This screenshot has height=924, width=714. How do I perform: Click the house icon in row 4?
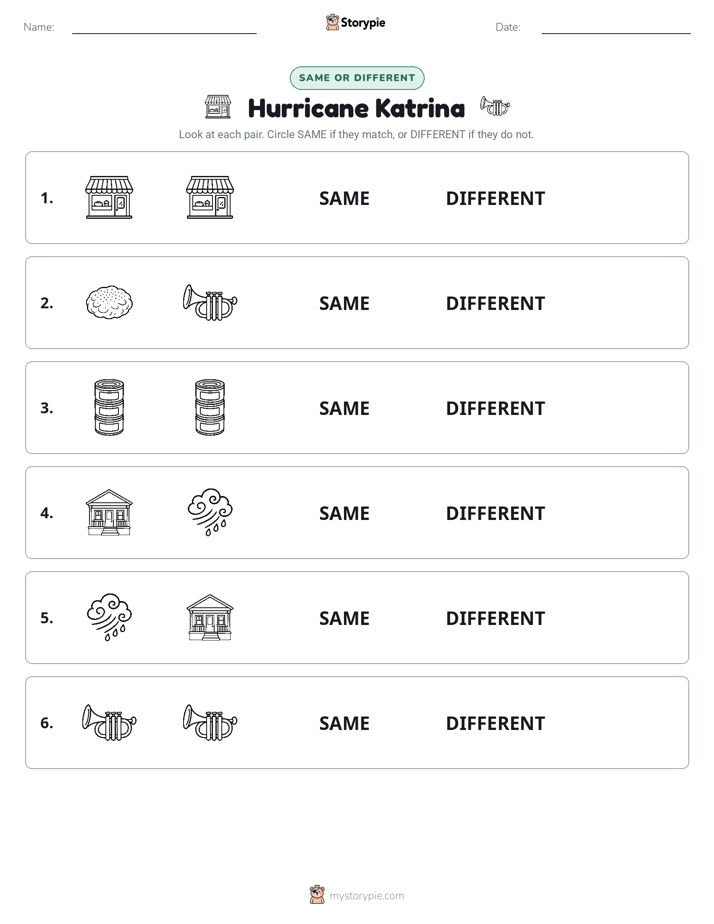[109, 512]
